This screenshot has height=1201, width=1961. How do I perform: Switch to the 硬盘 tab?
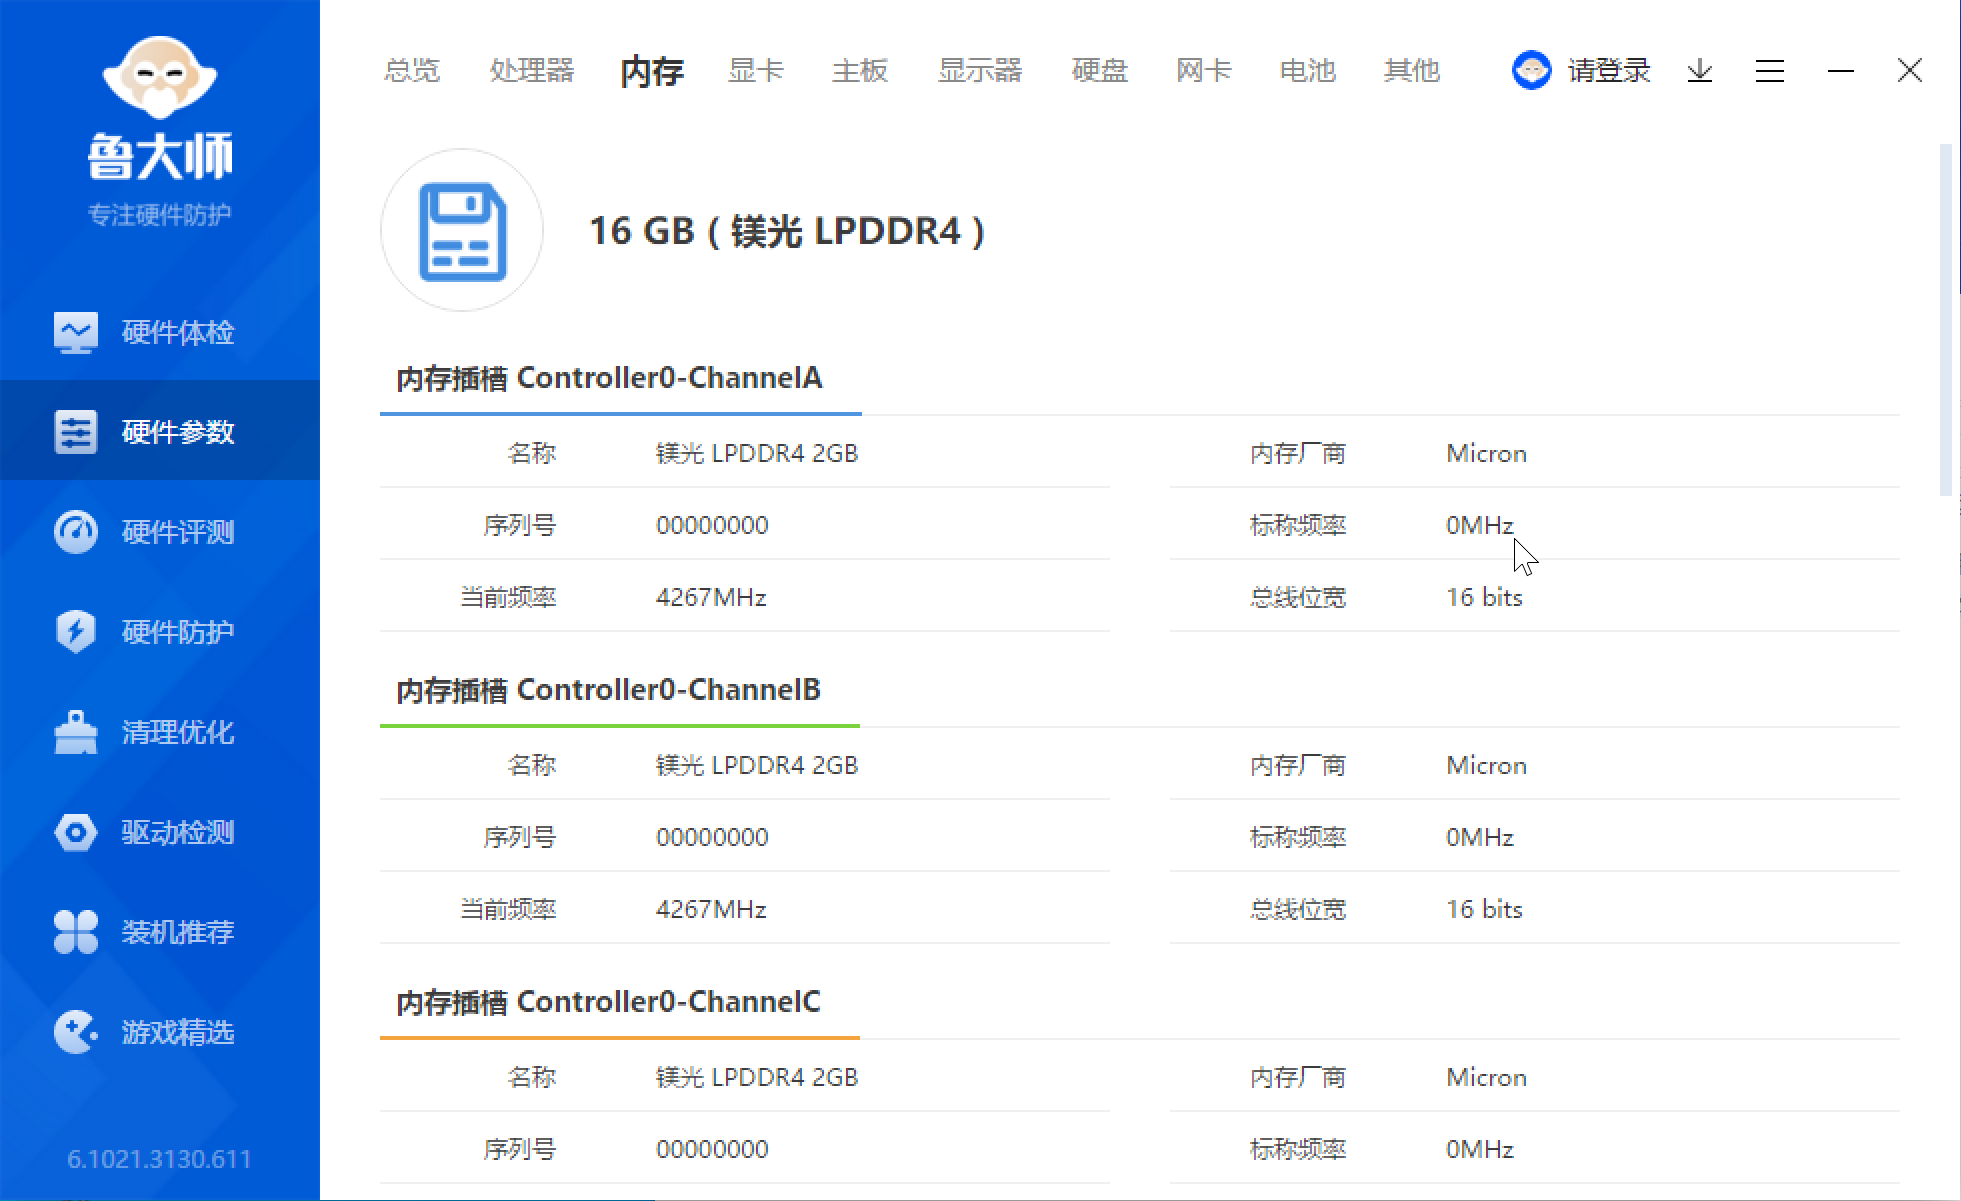click(x=1100, y=70)
